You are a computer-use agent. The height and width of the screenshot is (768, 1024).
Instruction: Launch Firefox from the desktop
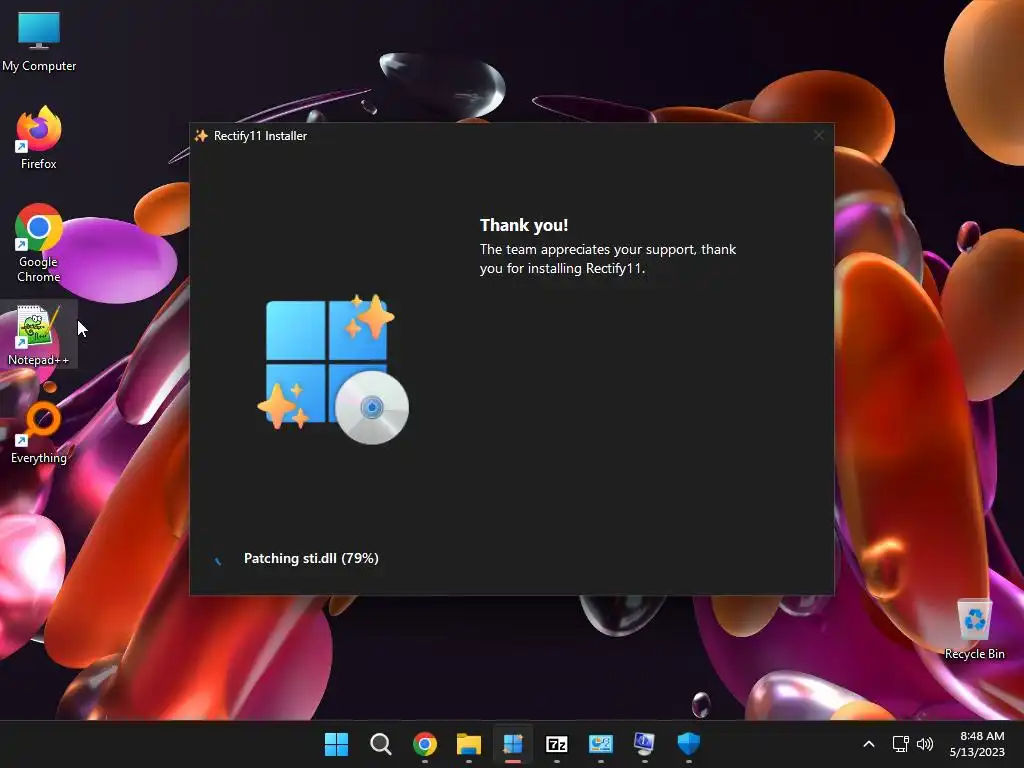(39, 138)
